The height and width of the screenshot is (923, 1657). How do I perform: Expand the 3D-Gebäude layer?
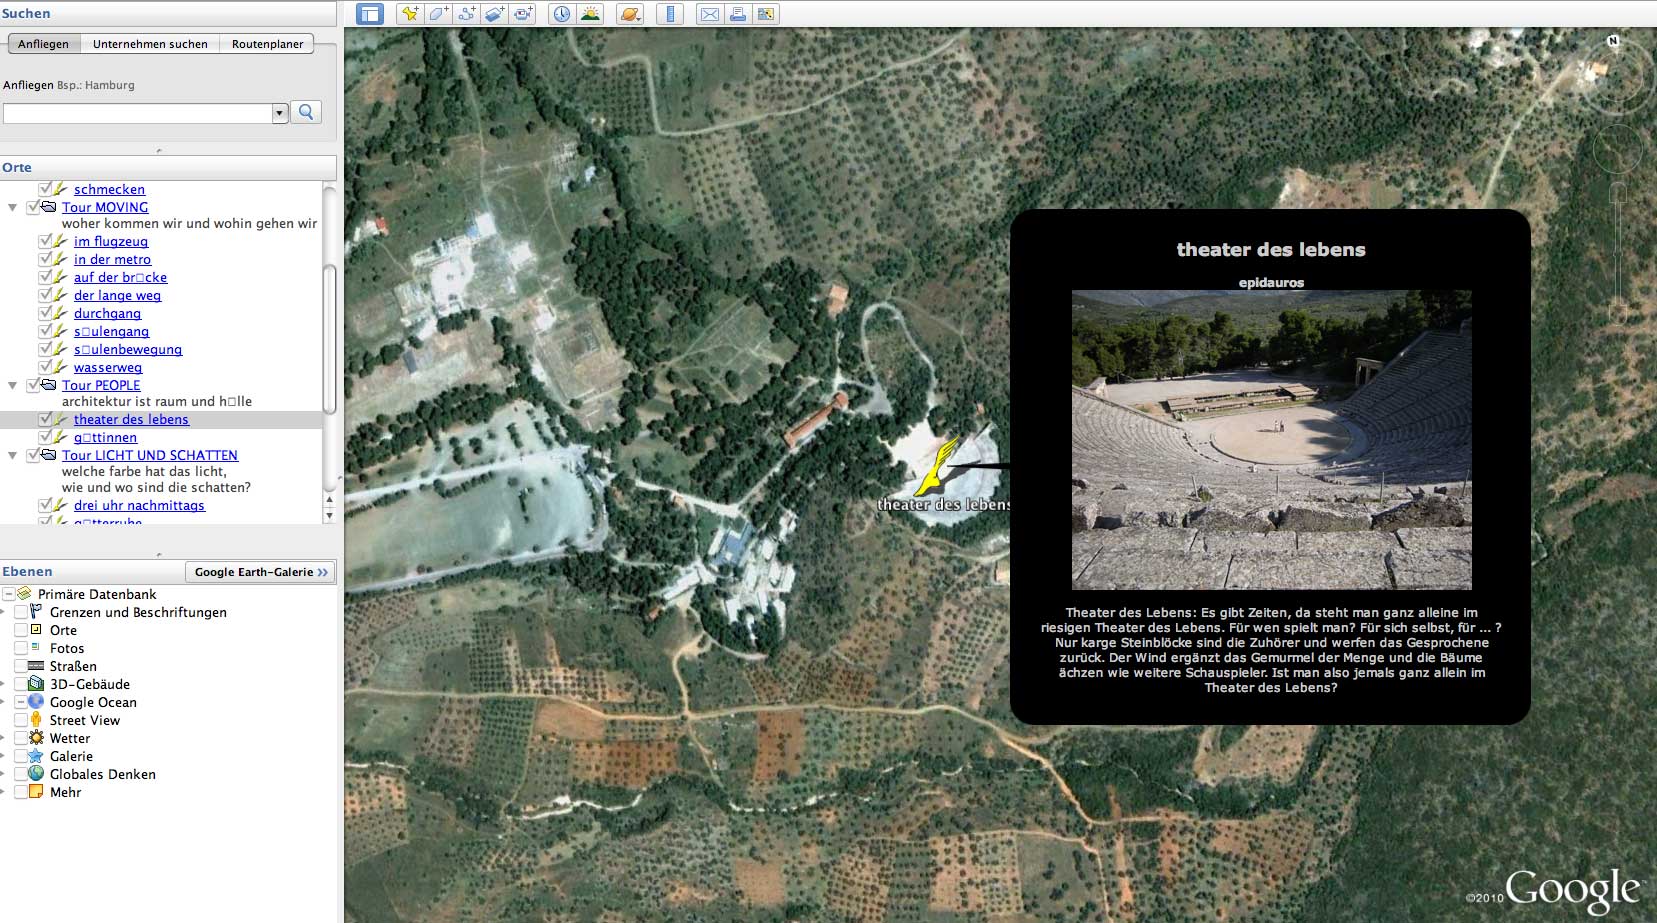[x=3, y=684]
